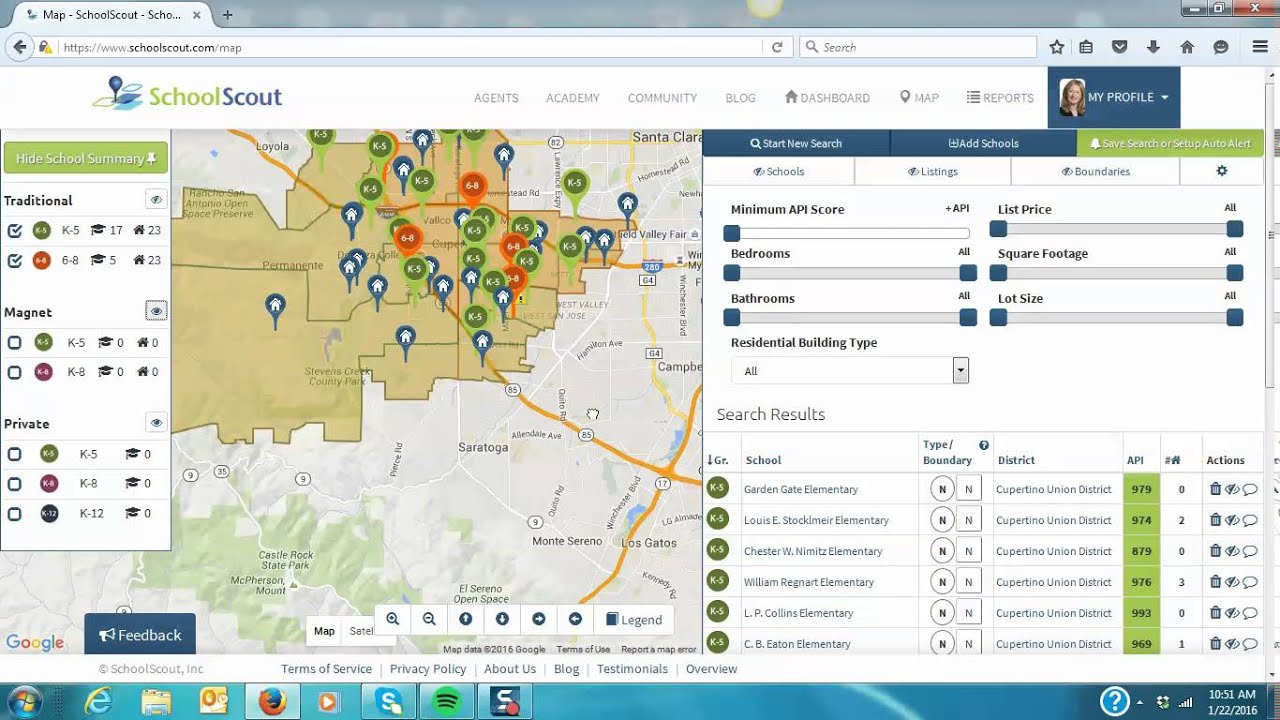Toggle Magnet schools visibility eye
The height and width of the screenshot is (720, 1280).
point(156,312)
